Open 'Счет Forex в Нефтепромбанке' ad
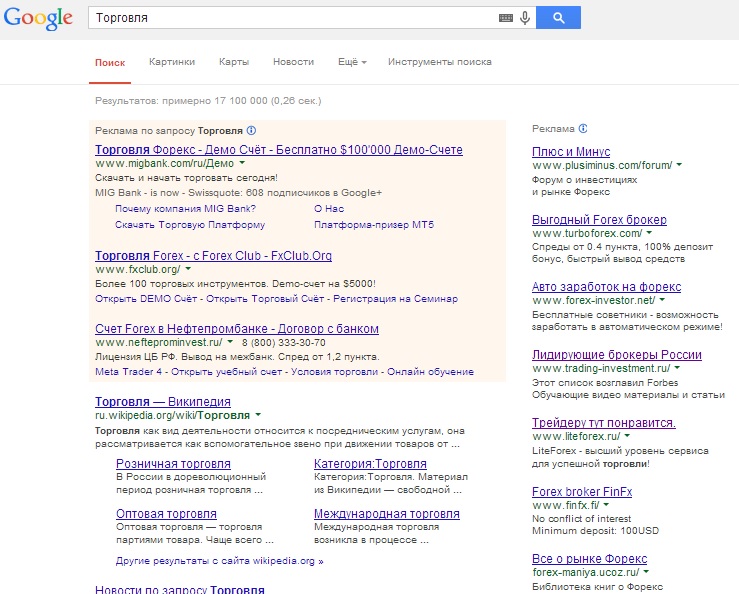Screen dimensions: 739x594 [x=237, y=329]
